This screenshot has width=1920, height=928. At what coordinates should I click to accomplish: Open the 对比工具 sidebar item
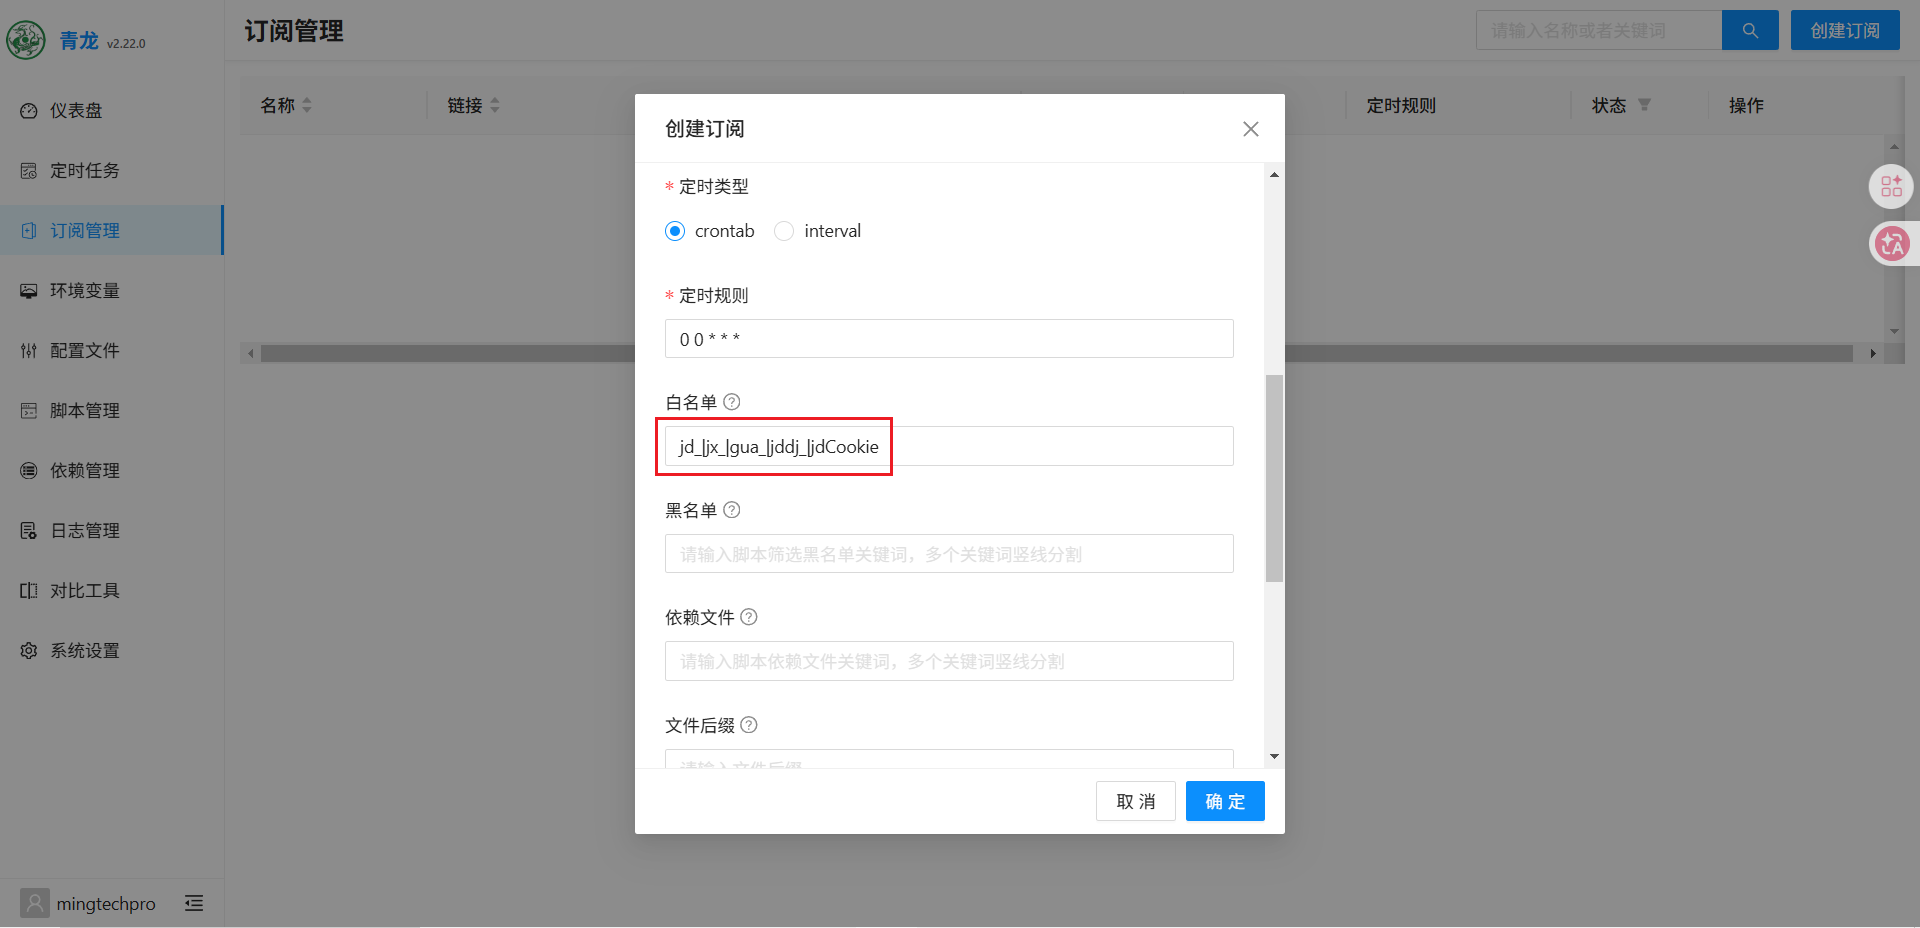point(112,590)
